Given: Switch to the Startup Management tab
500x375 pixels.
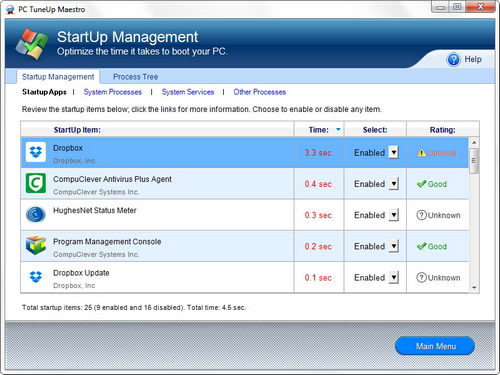Looking at the screenshot, I should (58, 77).
